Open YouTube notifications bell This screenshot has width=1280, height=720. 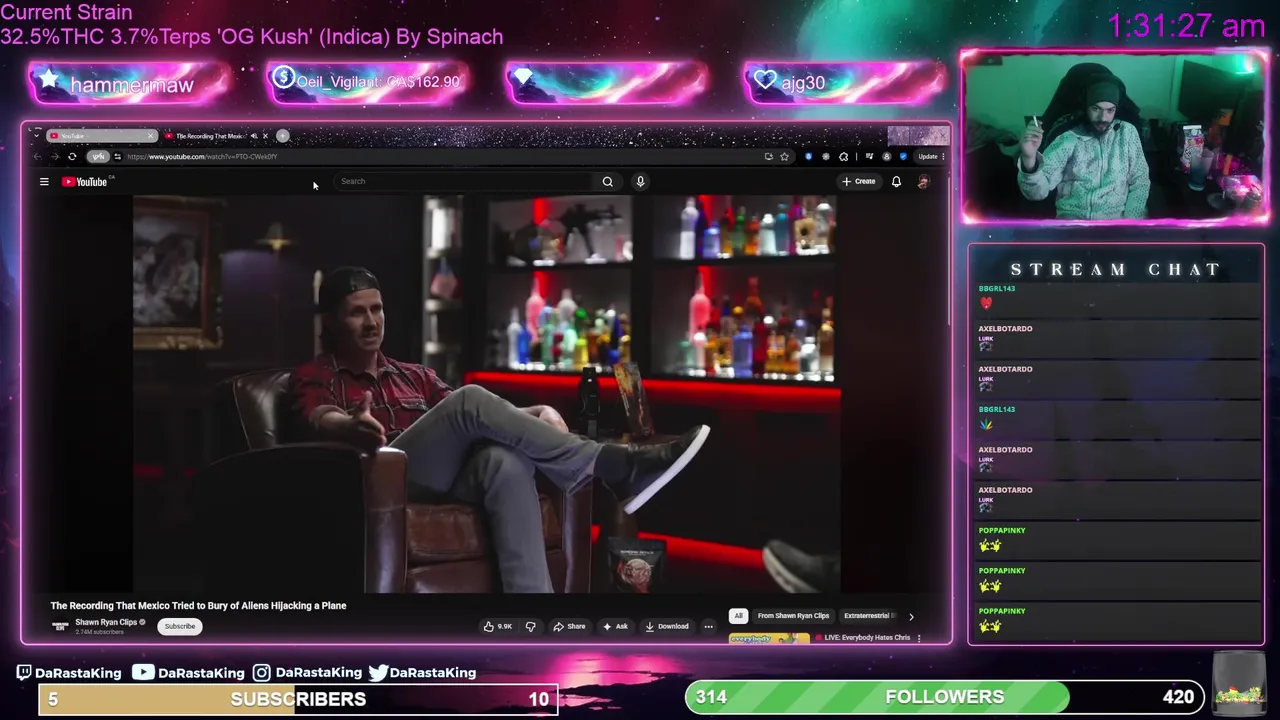(x=896, y=181)
